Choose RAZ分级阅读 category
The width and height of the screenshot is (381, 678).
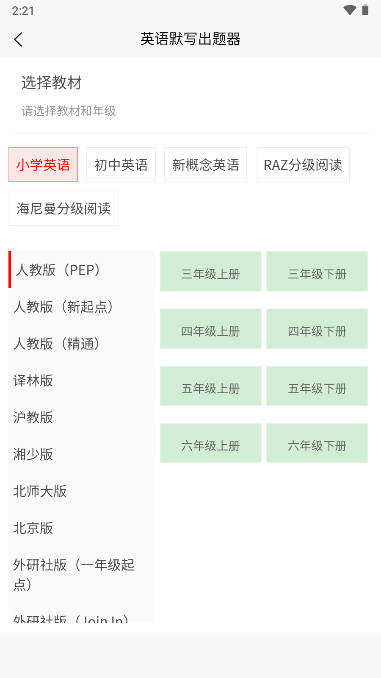click(303, 164)
